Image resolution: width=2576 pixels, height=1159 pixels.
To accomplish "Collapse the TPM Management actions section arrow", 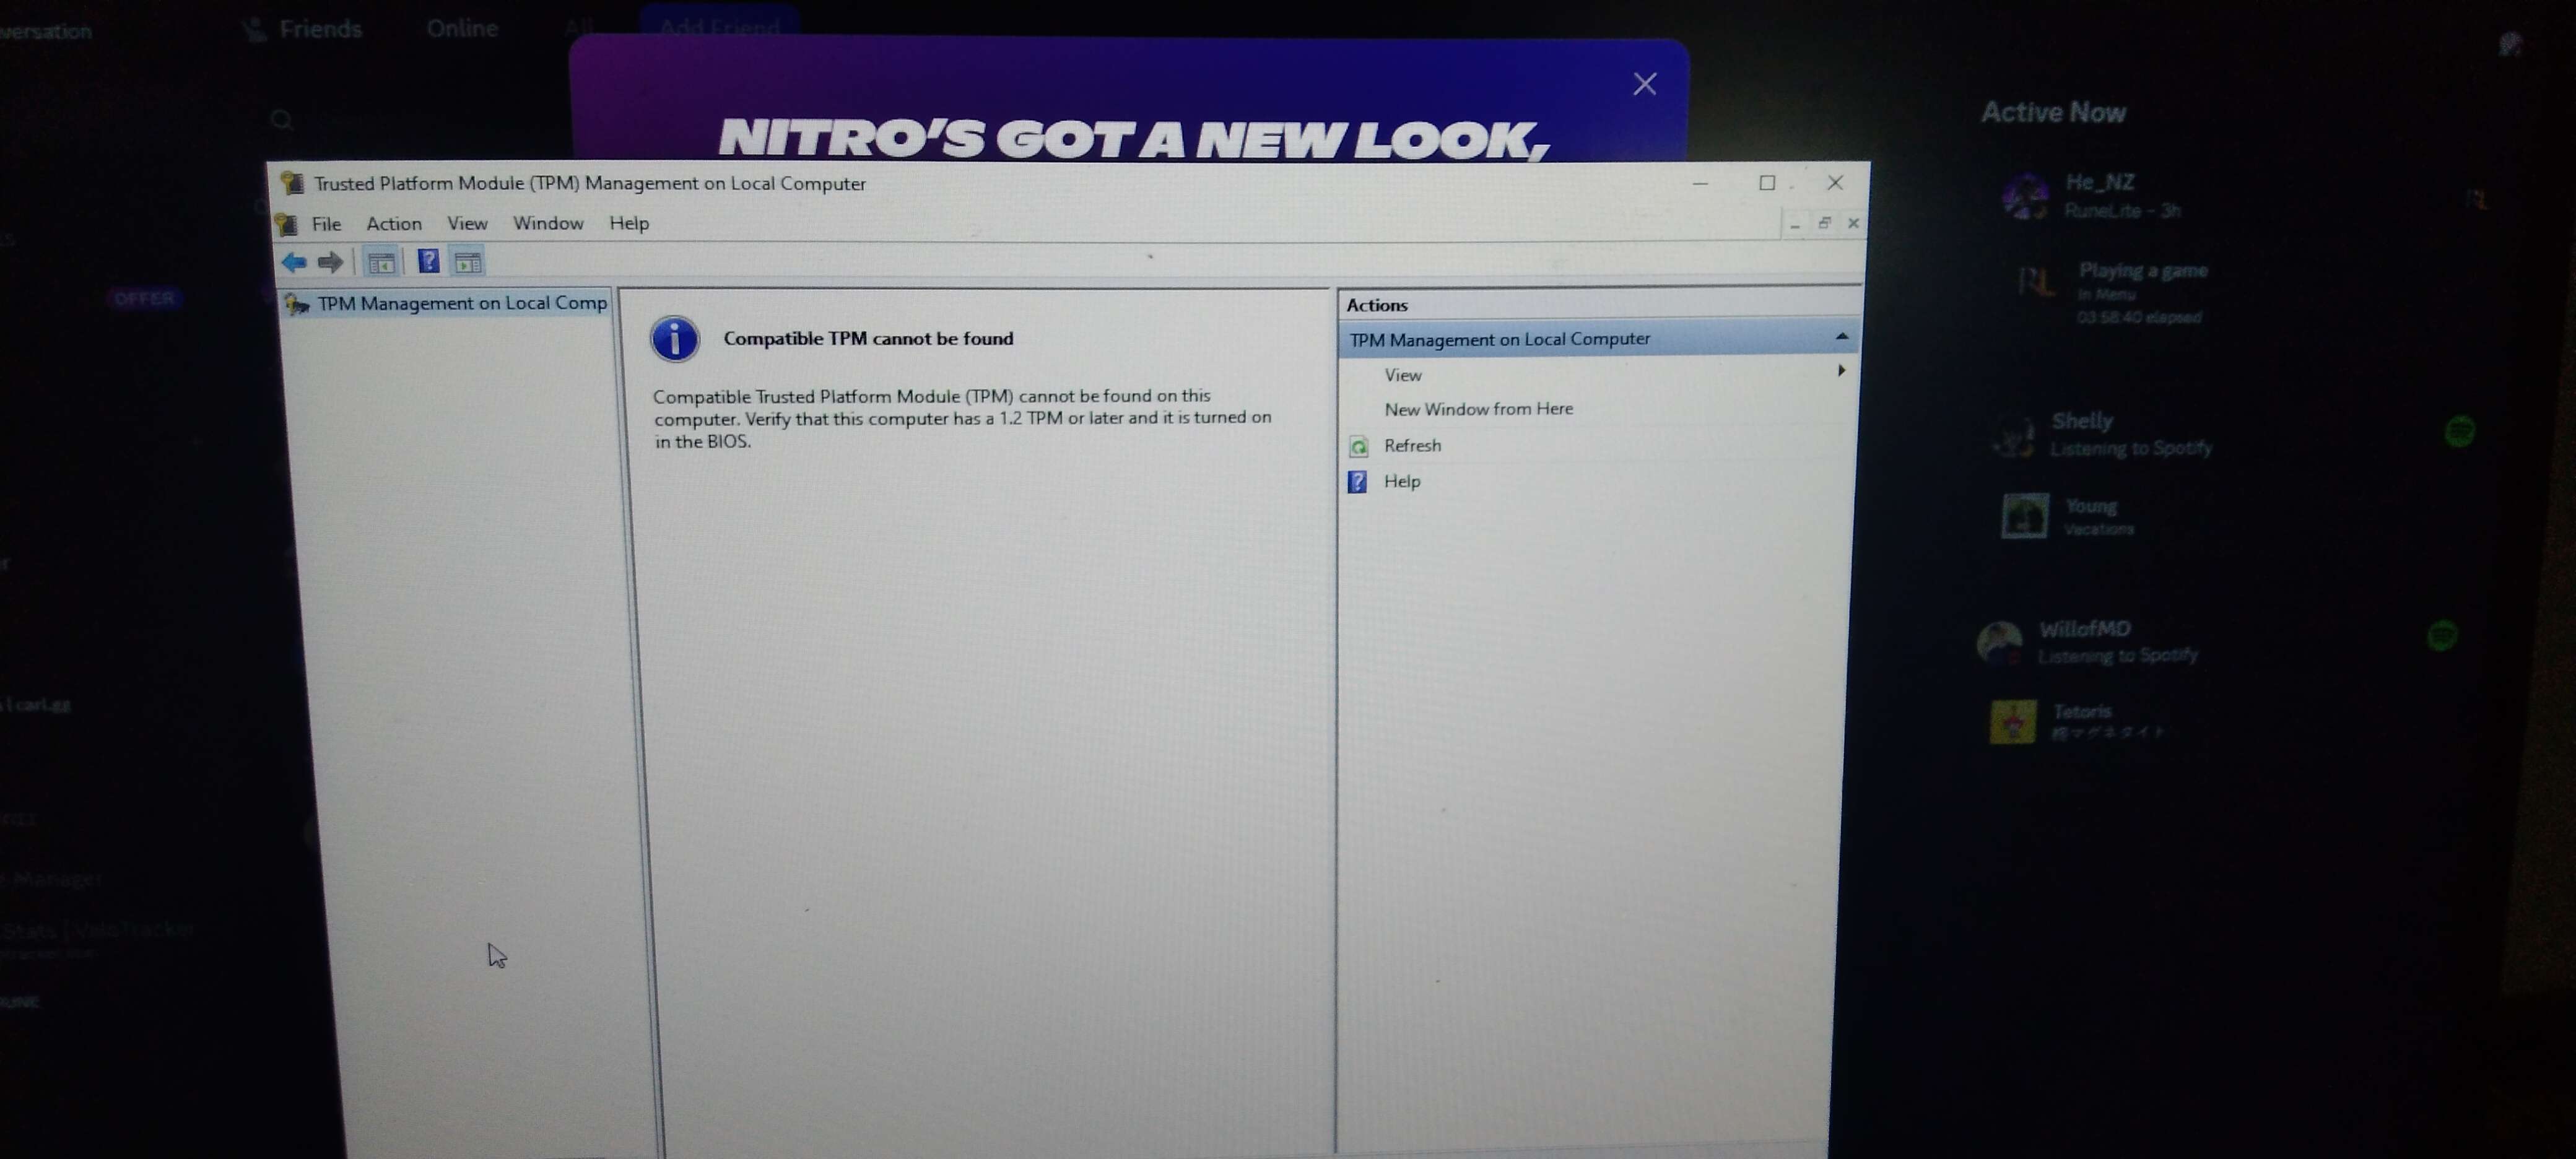I will (1841, 337).
